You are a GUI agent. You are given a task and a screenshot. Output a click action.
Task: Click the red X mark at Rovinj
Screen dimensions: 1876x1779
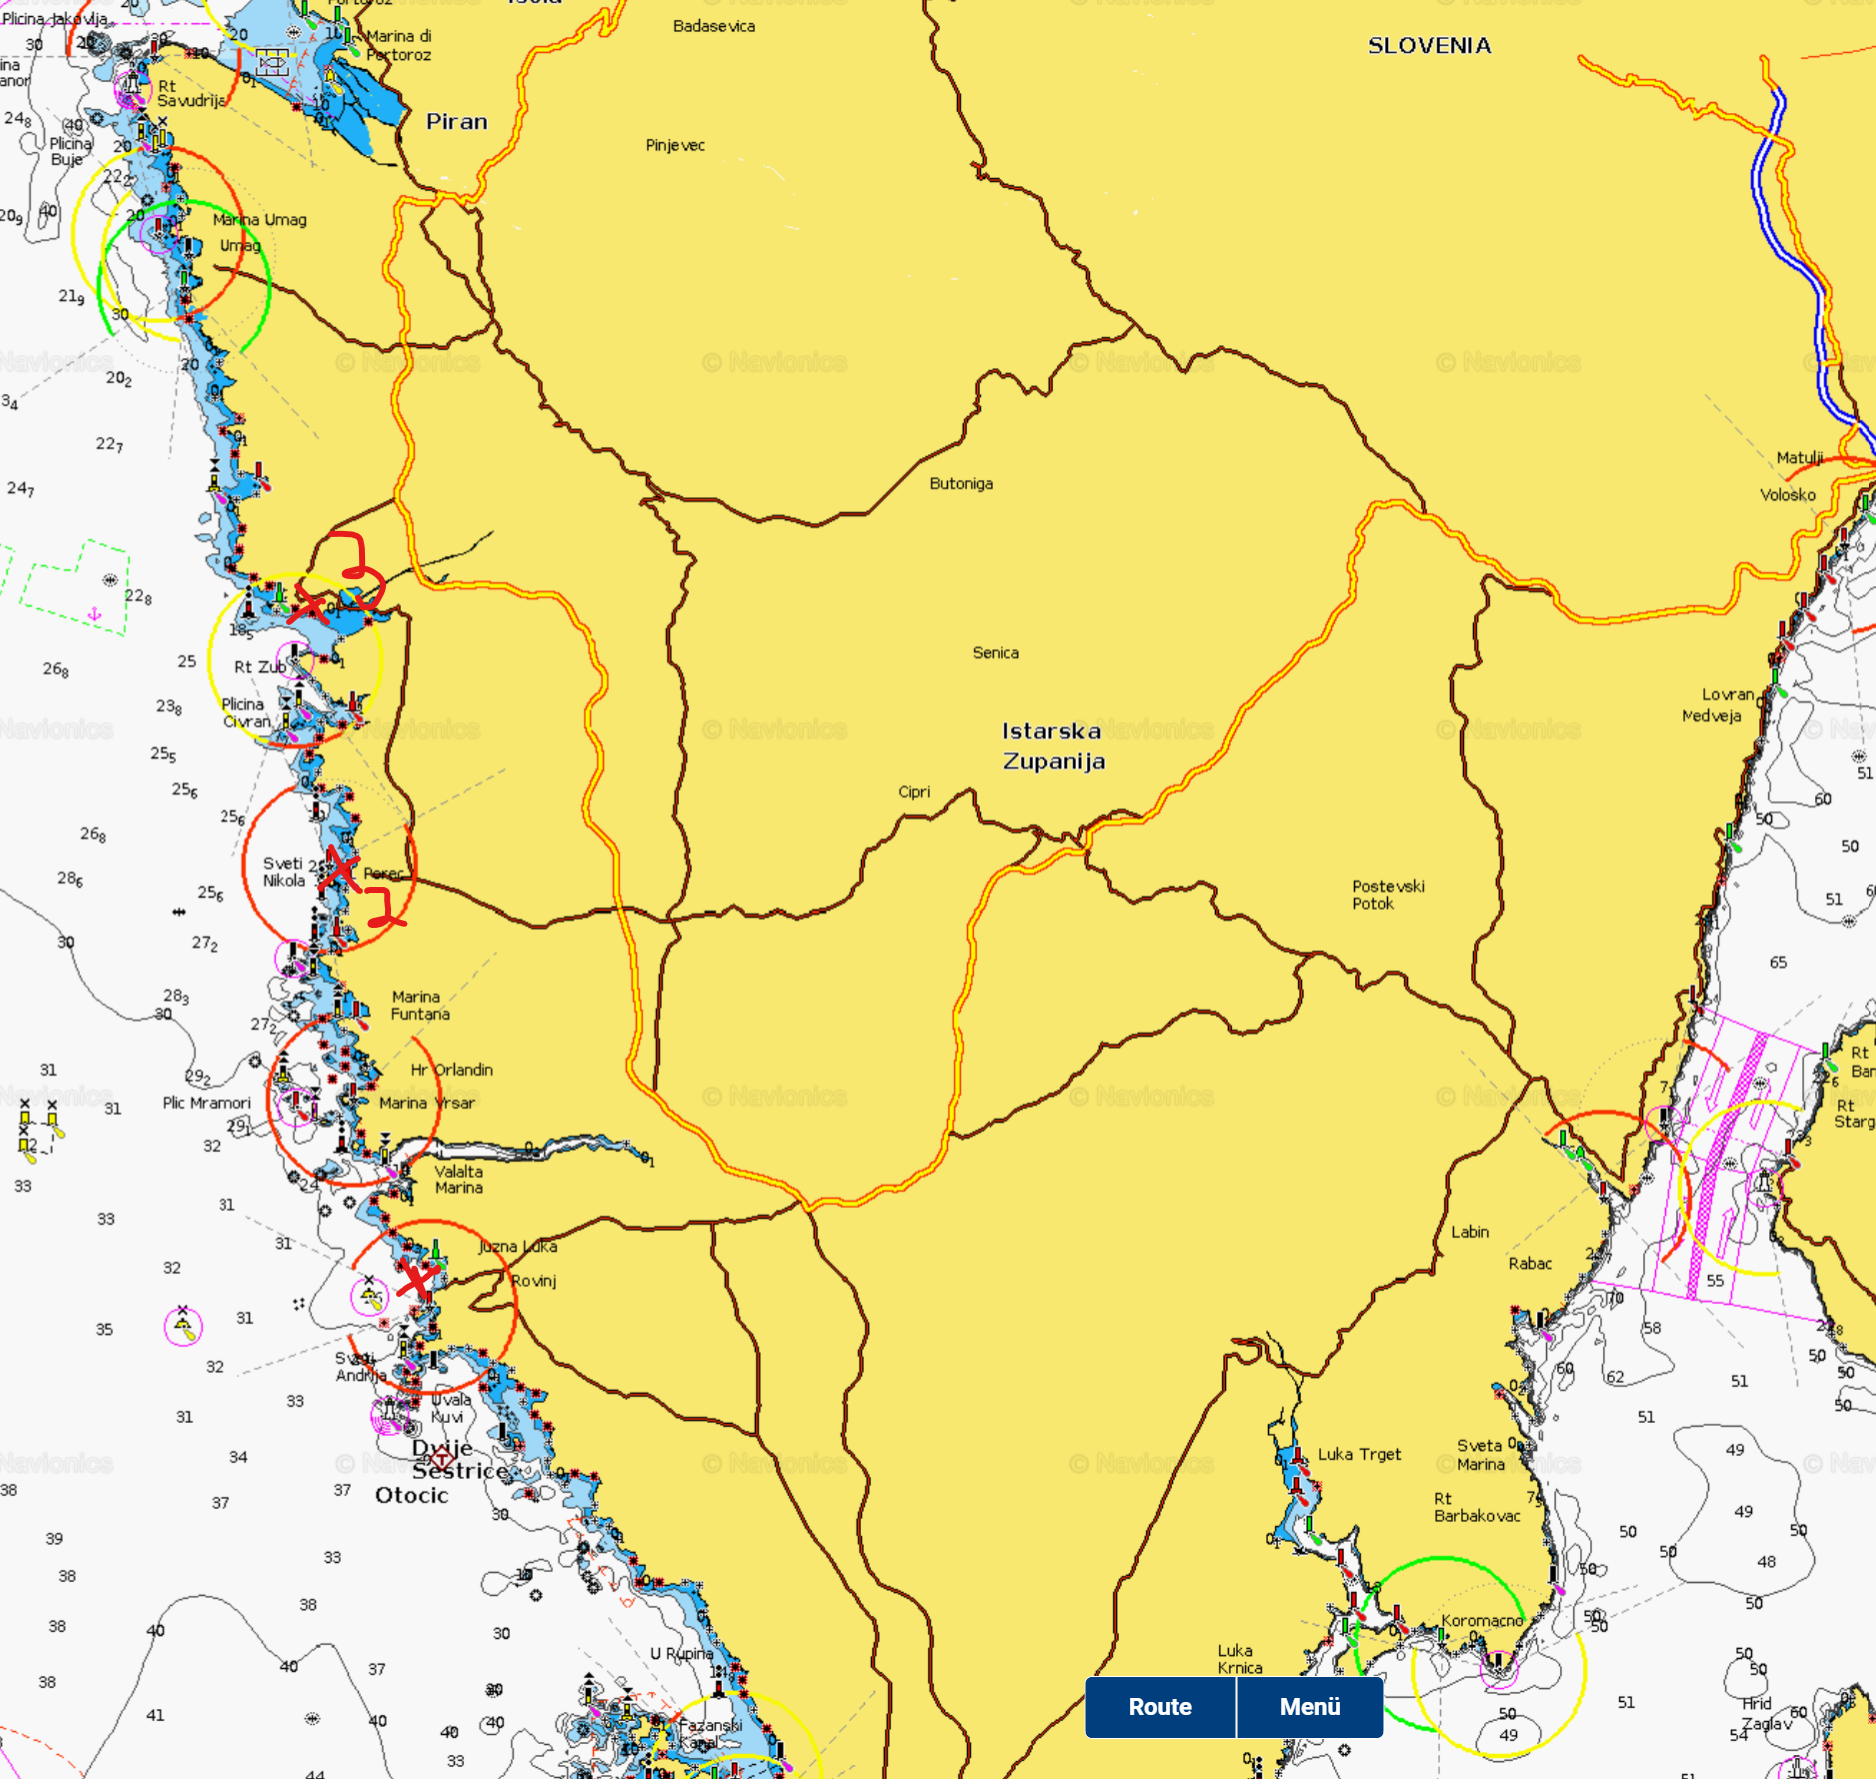(x=417, y=1278)
